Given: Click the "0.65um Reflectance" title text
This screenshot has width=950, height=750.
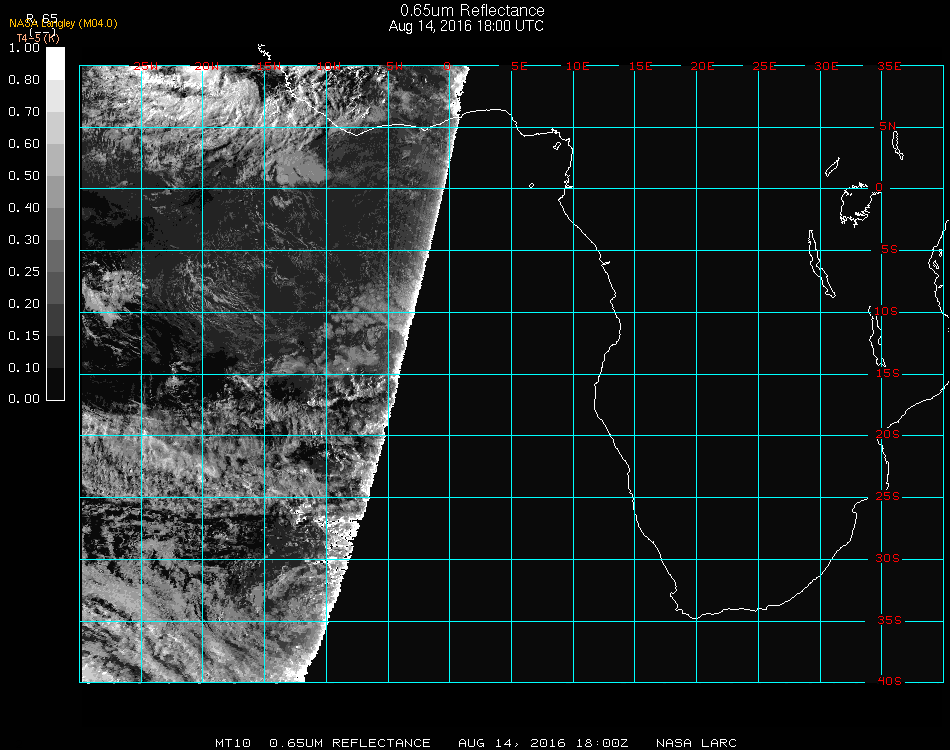Looking at the screenshot, I should [472, 10].
